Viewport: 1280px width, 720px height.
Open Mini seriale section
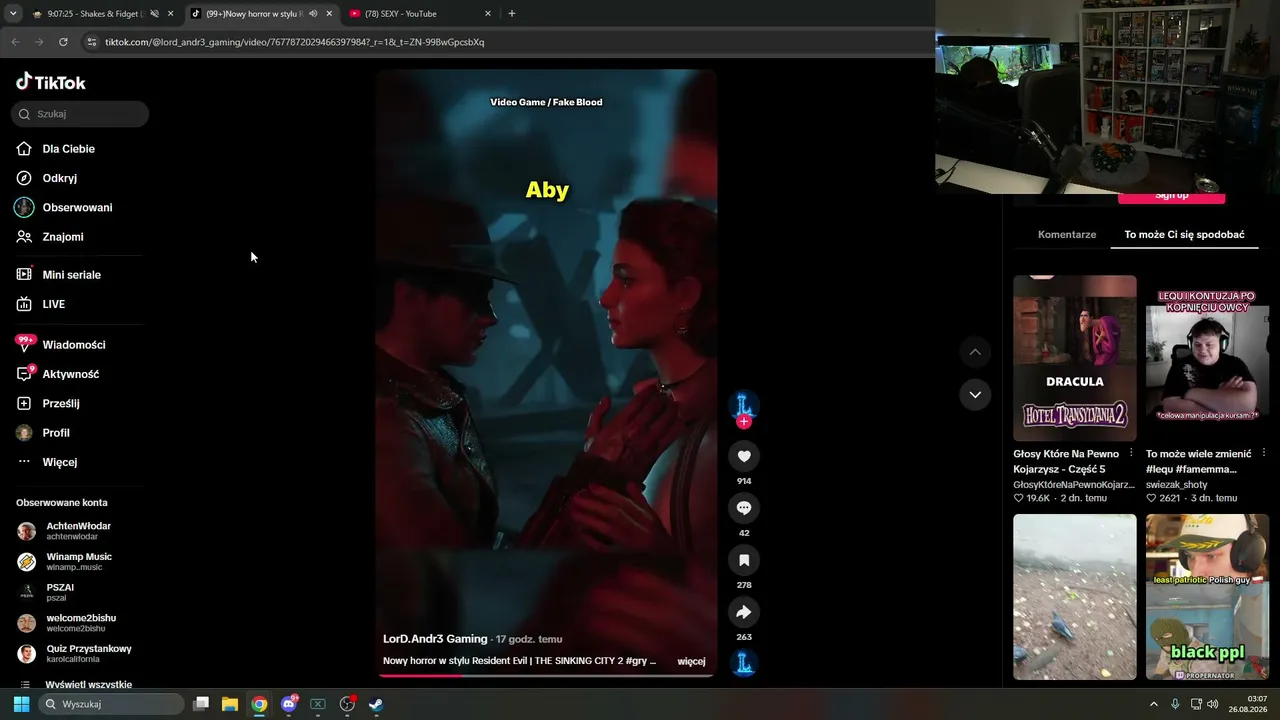click(x=71, y=275)
